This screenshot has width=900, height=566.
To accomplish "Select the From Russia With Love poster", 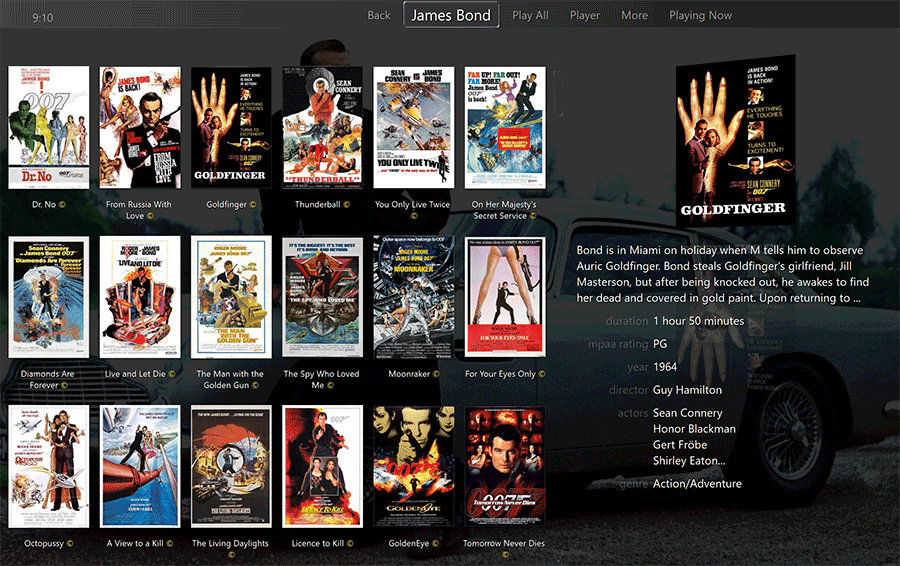I will pyautogui.click(x=140, y=127).
